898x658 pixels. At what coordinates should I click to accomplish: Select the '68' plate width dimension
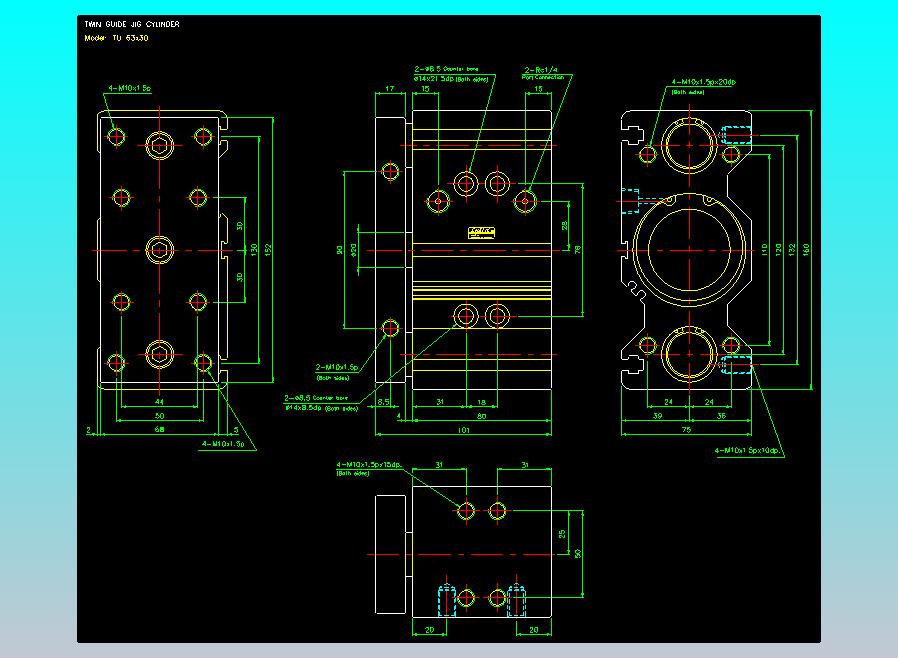coord(159,430)
